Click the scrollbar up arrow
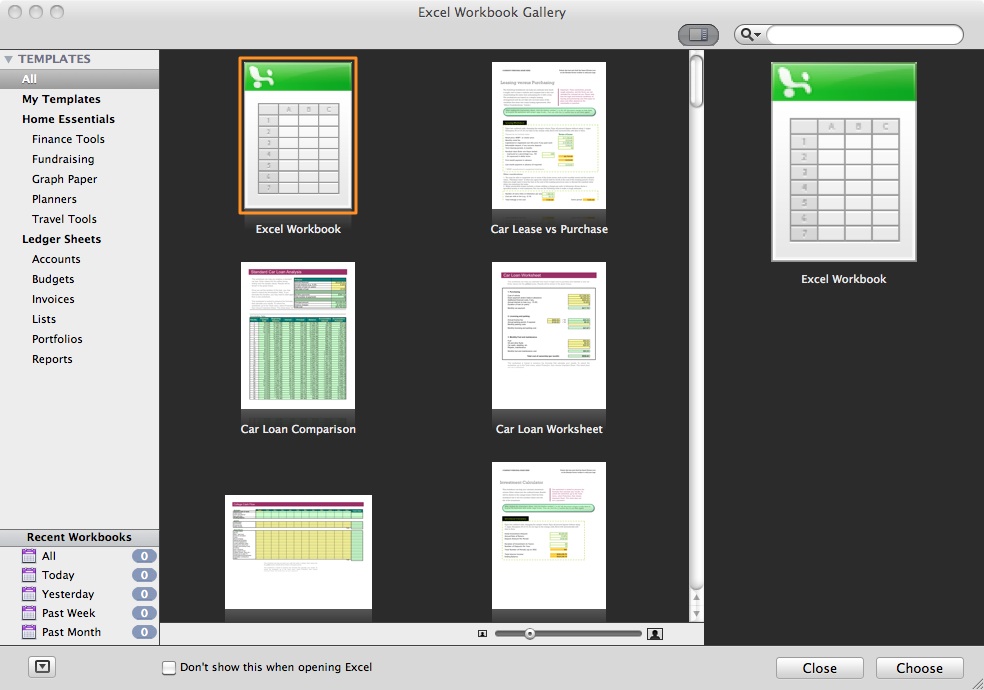 [x=696, y=598]
